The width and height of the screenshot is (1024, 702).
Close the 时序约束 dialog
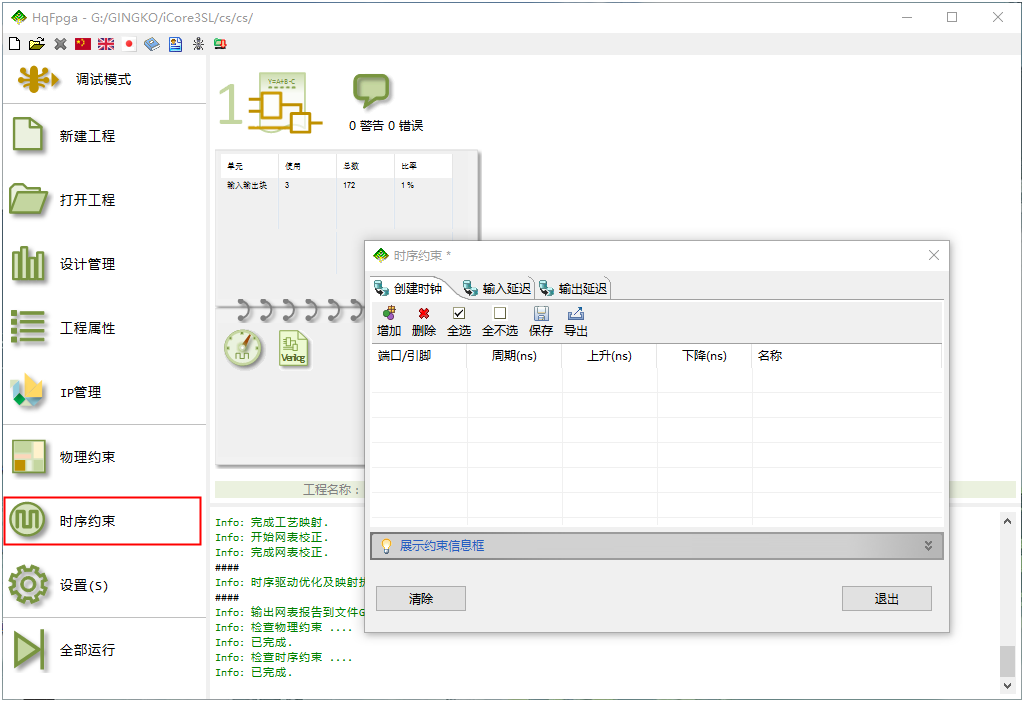(934, 256)
